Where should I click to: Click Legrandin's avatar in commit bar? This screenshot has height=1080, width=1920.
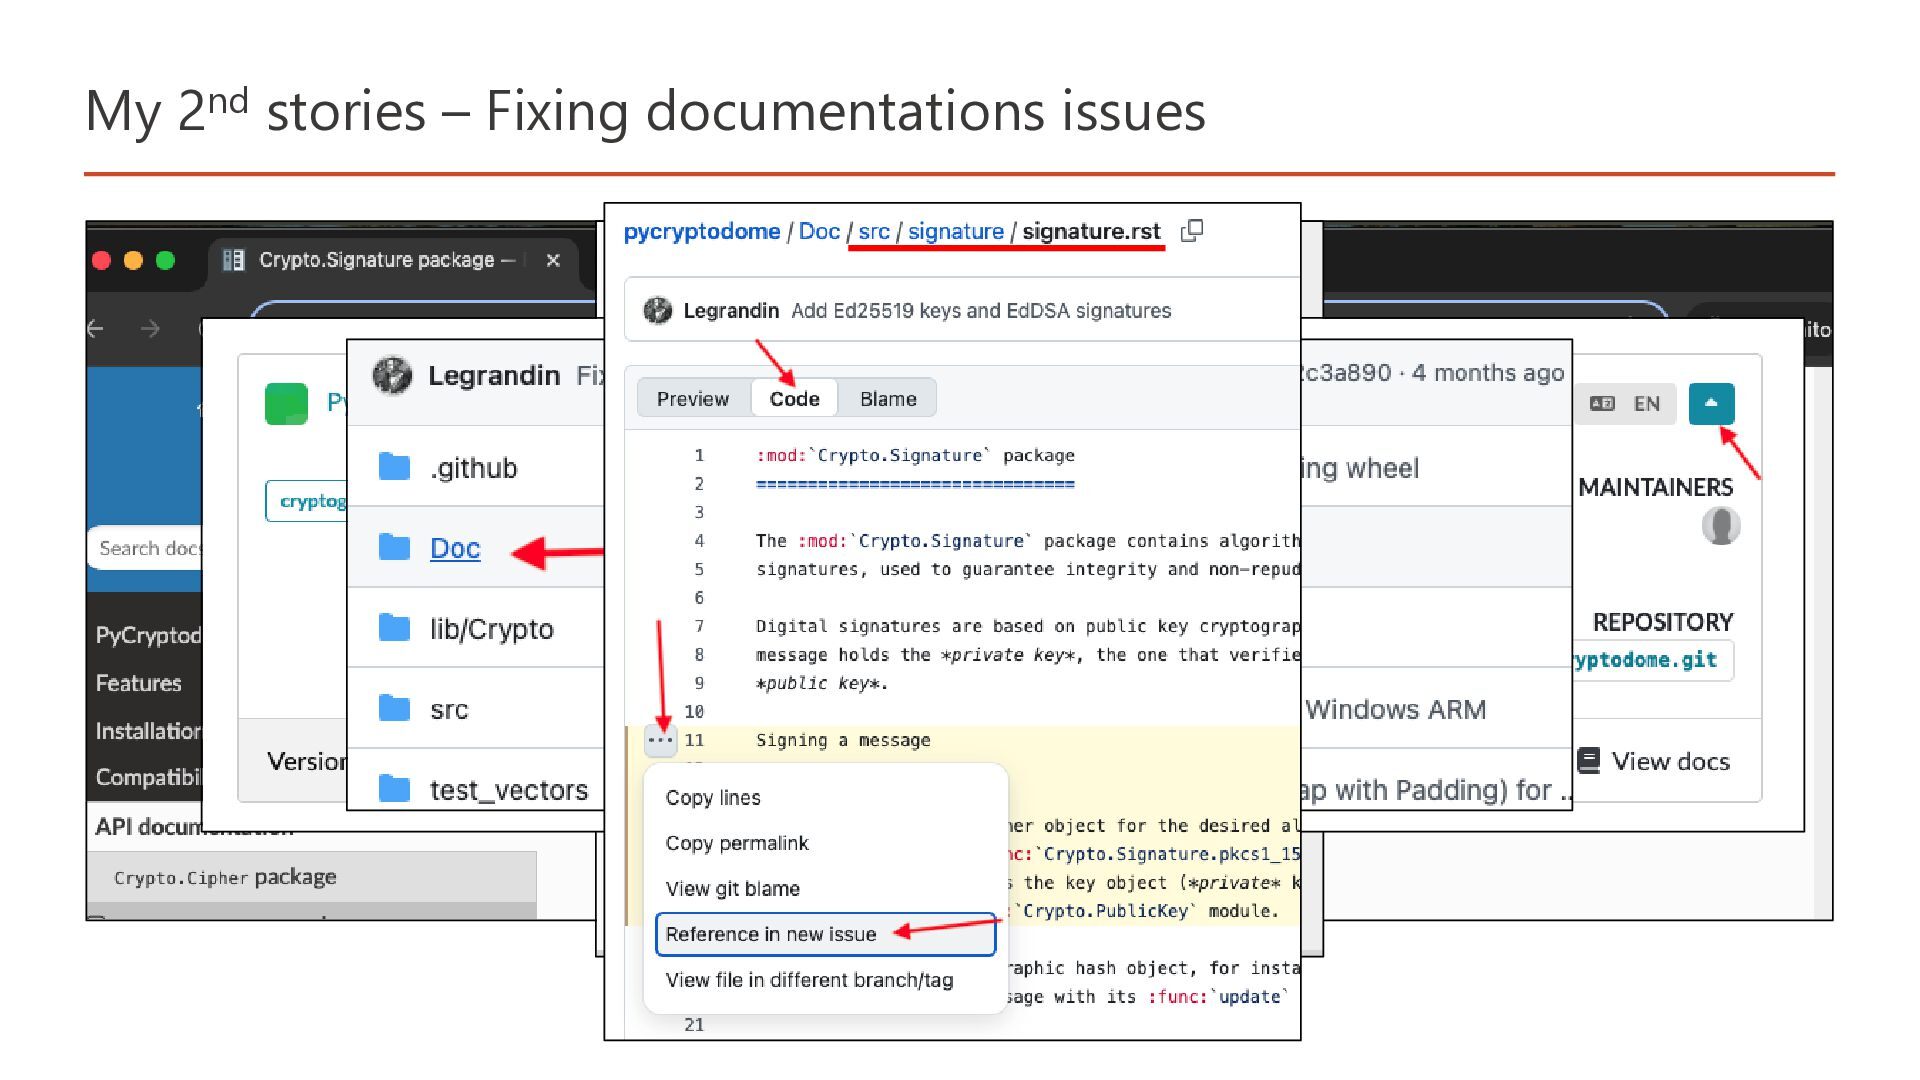[657, 311]
